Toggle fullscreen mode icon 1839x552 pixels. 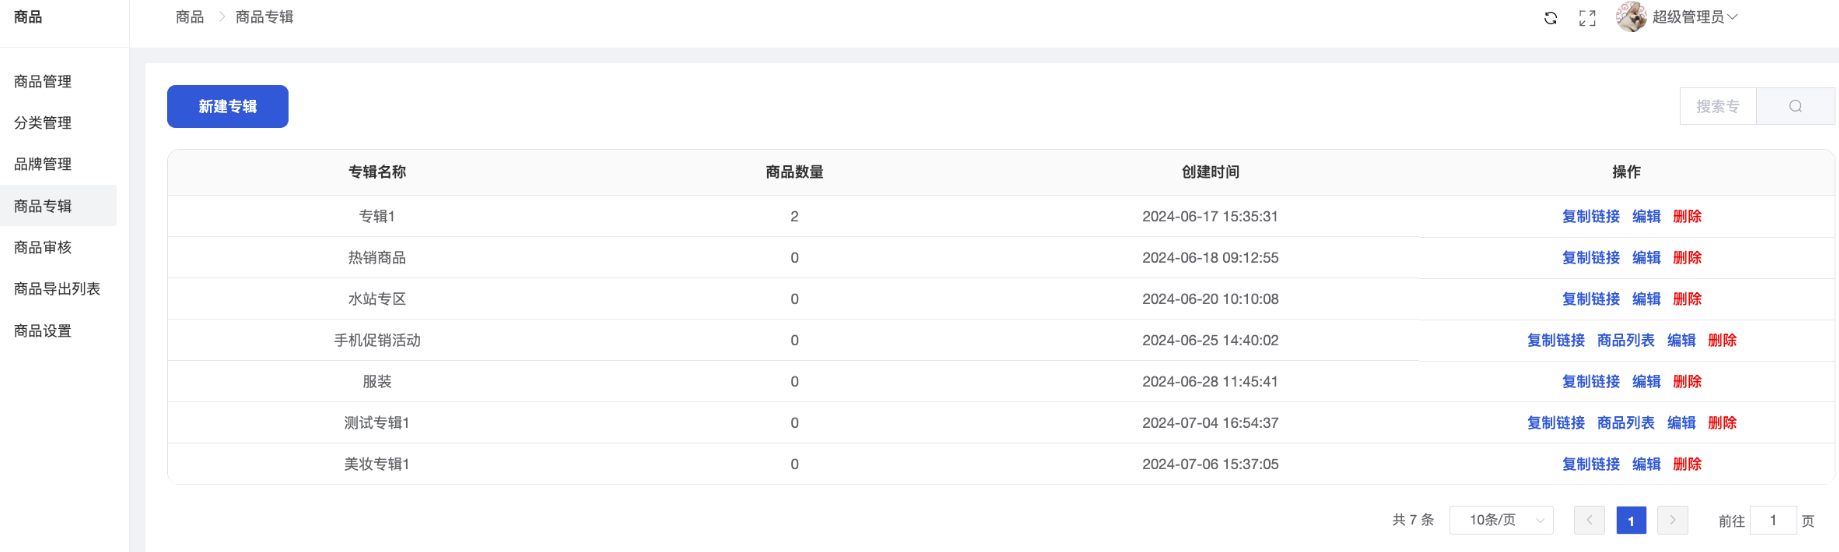(x=1587, y=18)
